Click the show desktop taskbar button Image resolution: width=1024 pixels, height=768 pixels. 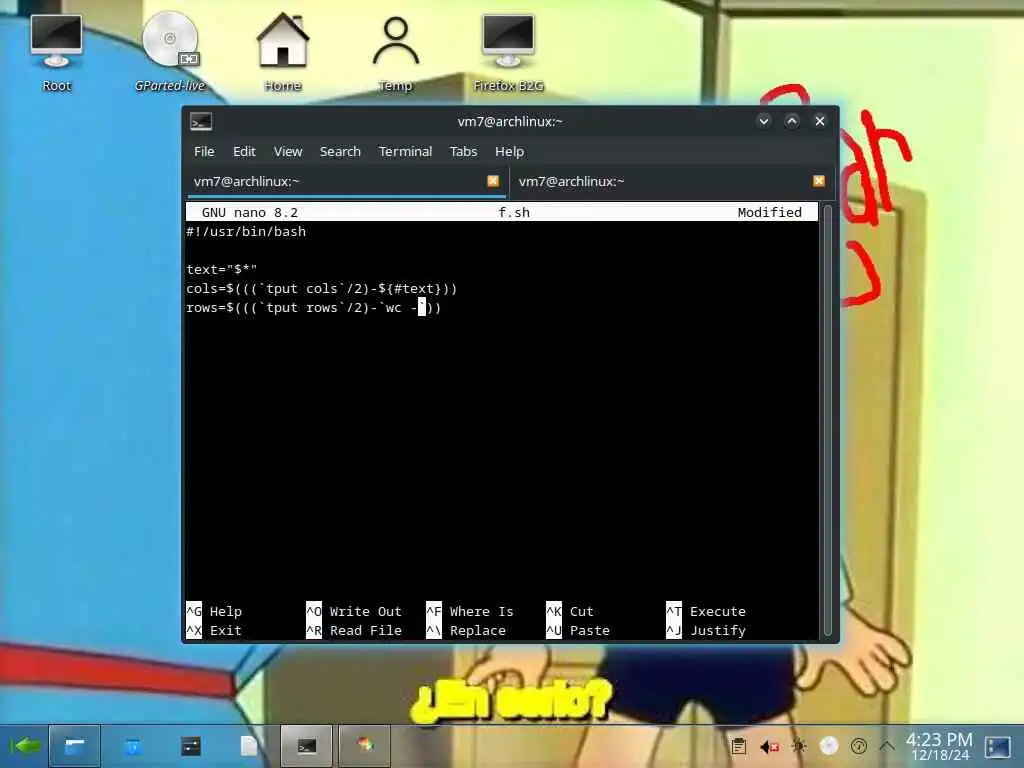(74, 746)
